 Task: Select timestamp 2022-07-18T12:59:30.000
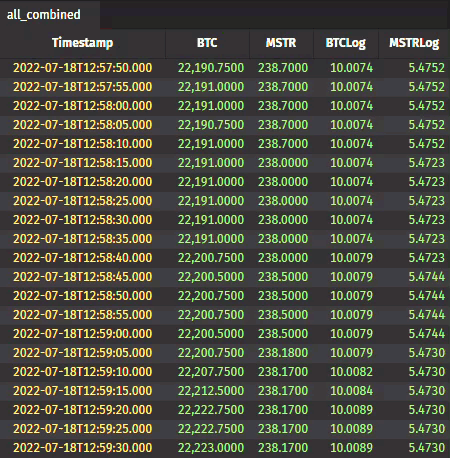tap(83, 448)
